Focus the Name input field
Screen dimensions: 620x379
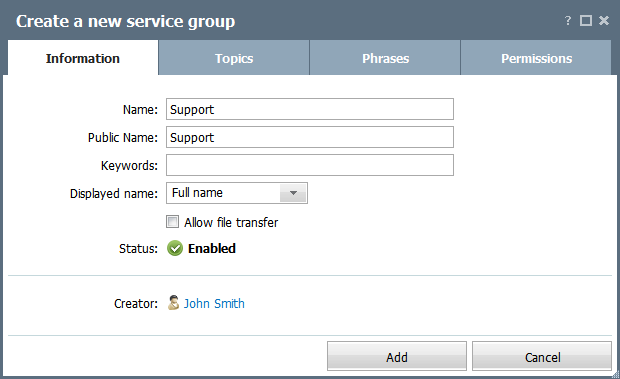point(310,109)
